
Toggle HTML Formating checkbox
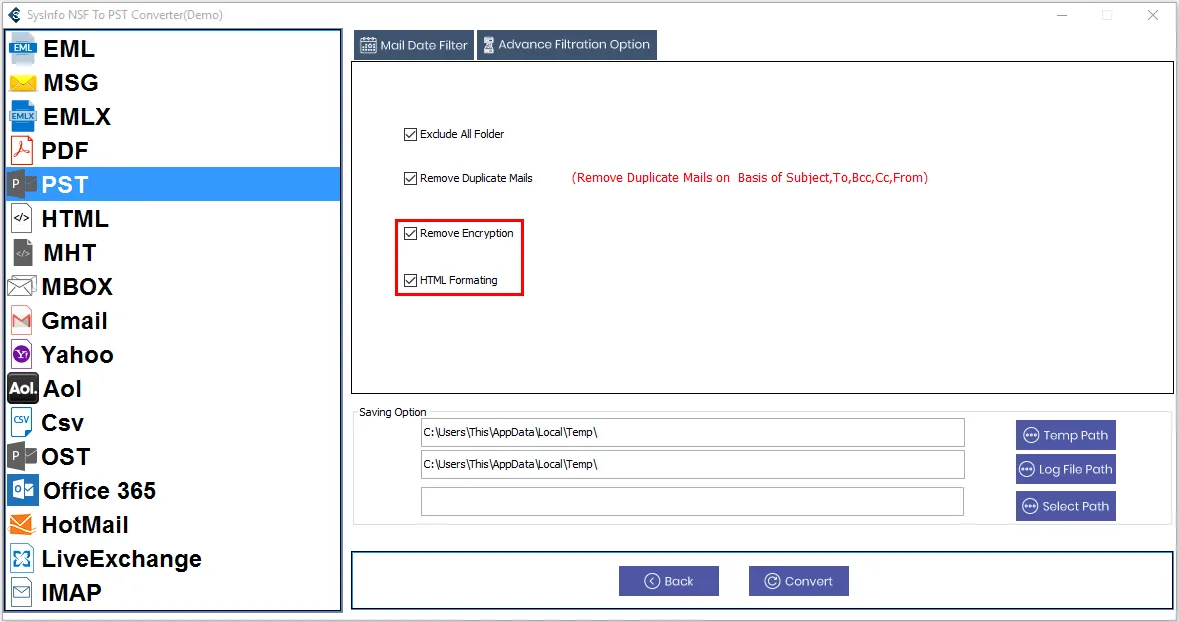coord(410,281)
